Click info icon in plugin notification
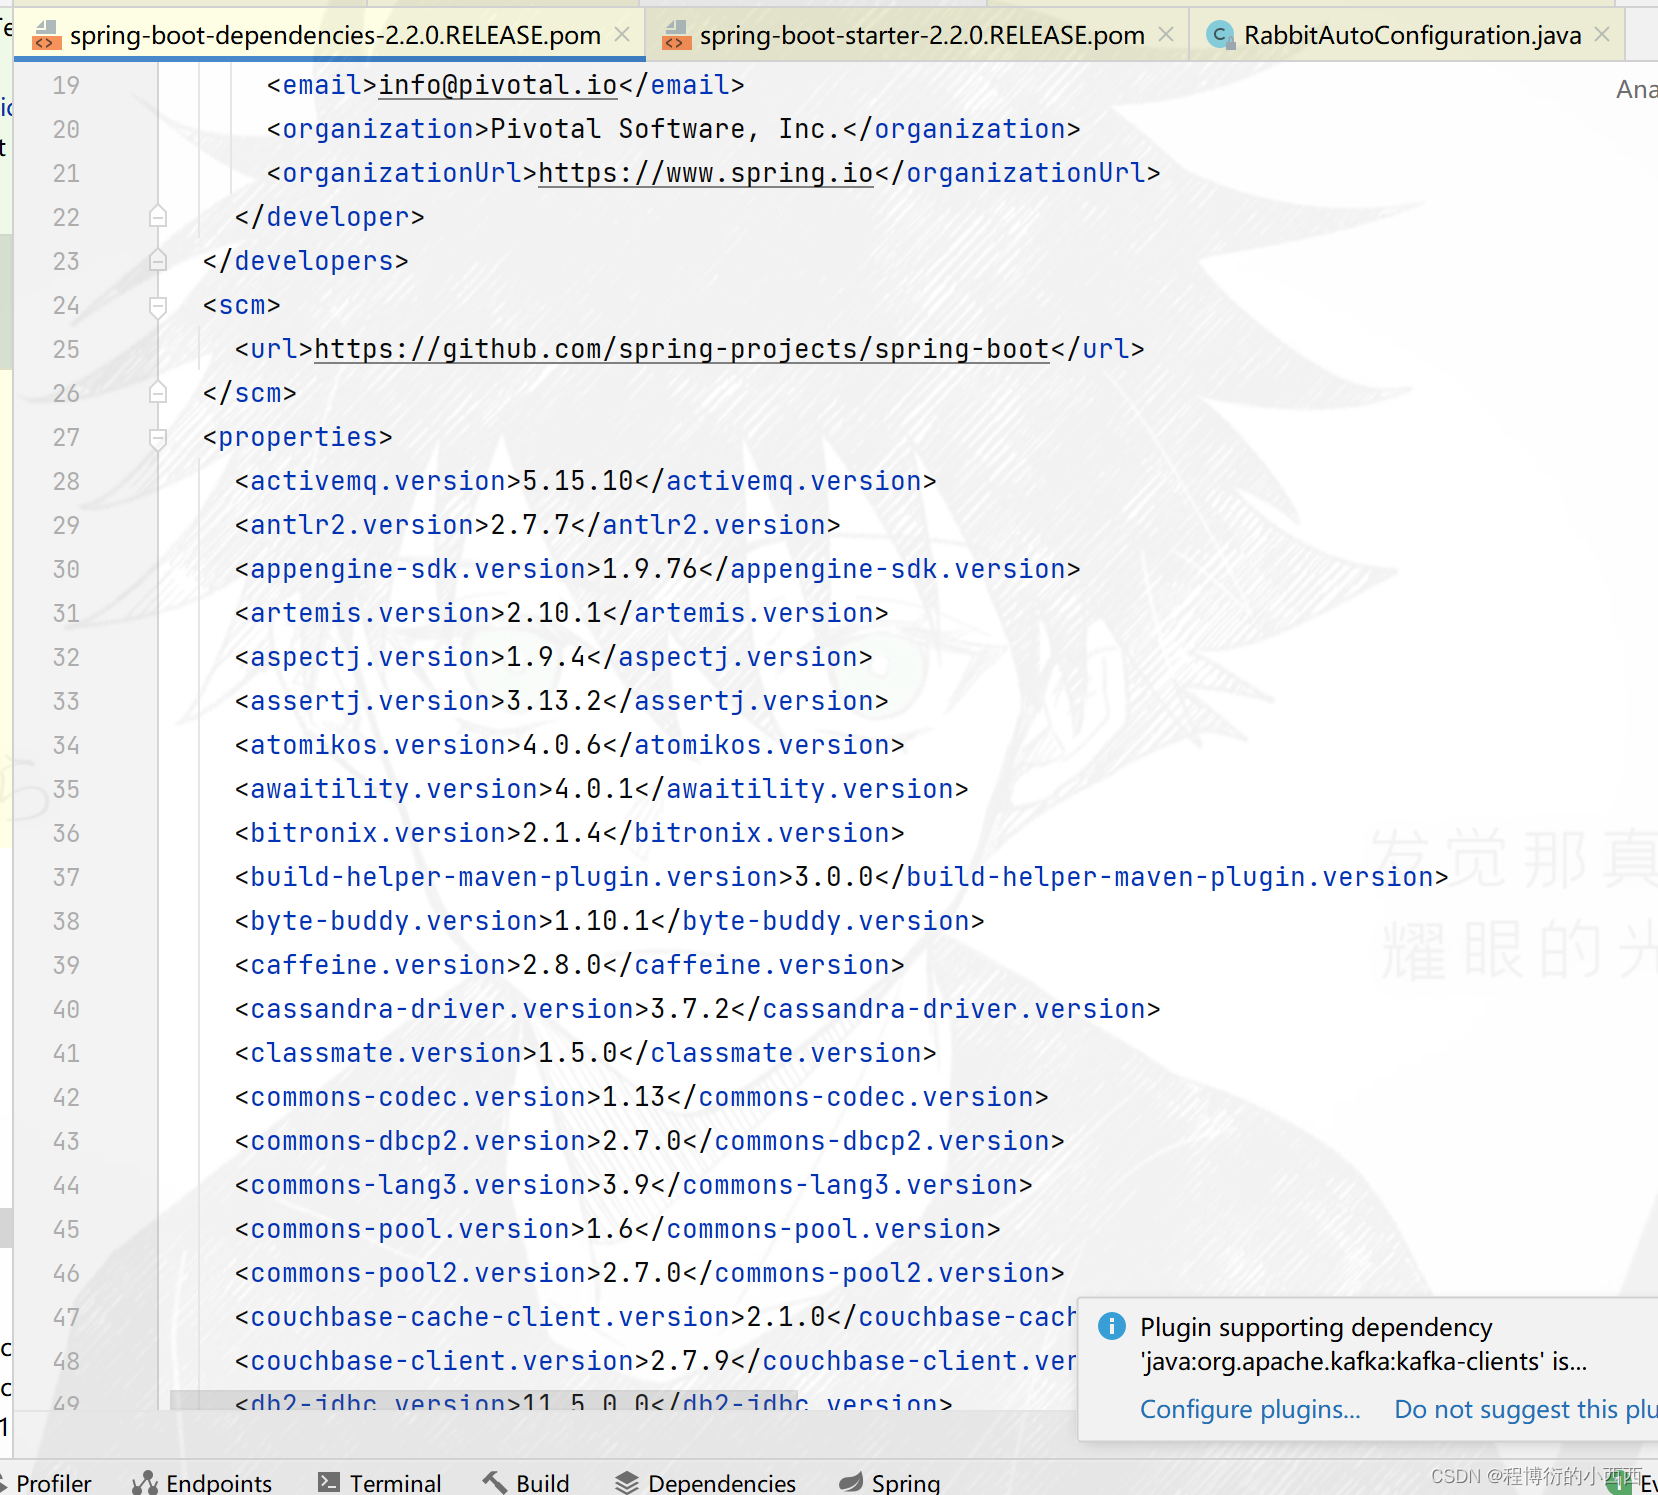Viewport: 1658px width, 1495px height. (1112, 1326)
